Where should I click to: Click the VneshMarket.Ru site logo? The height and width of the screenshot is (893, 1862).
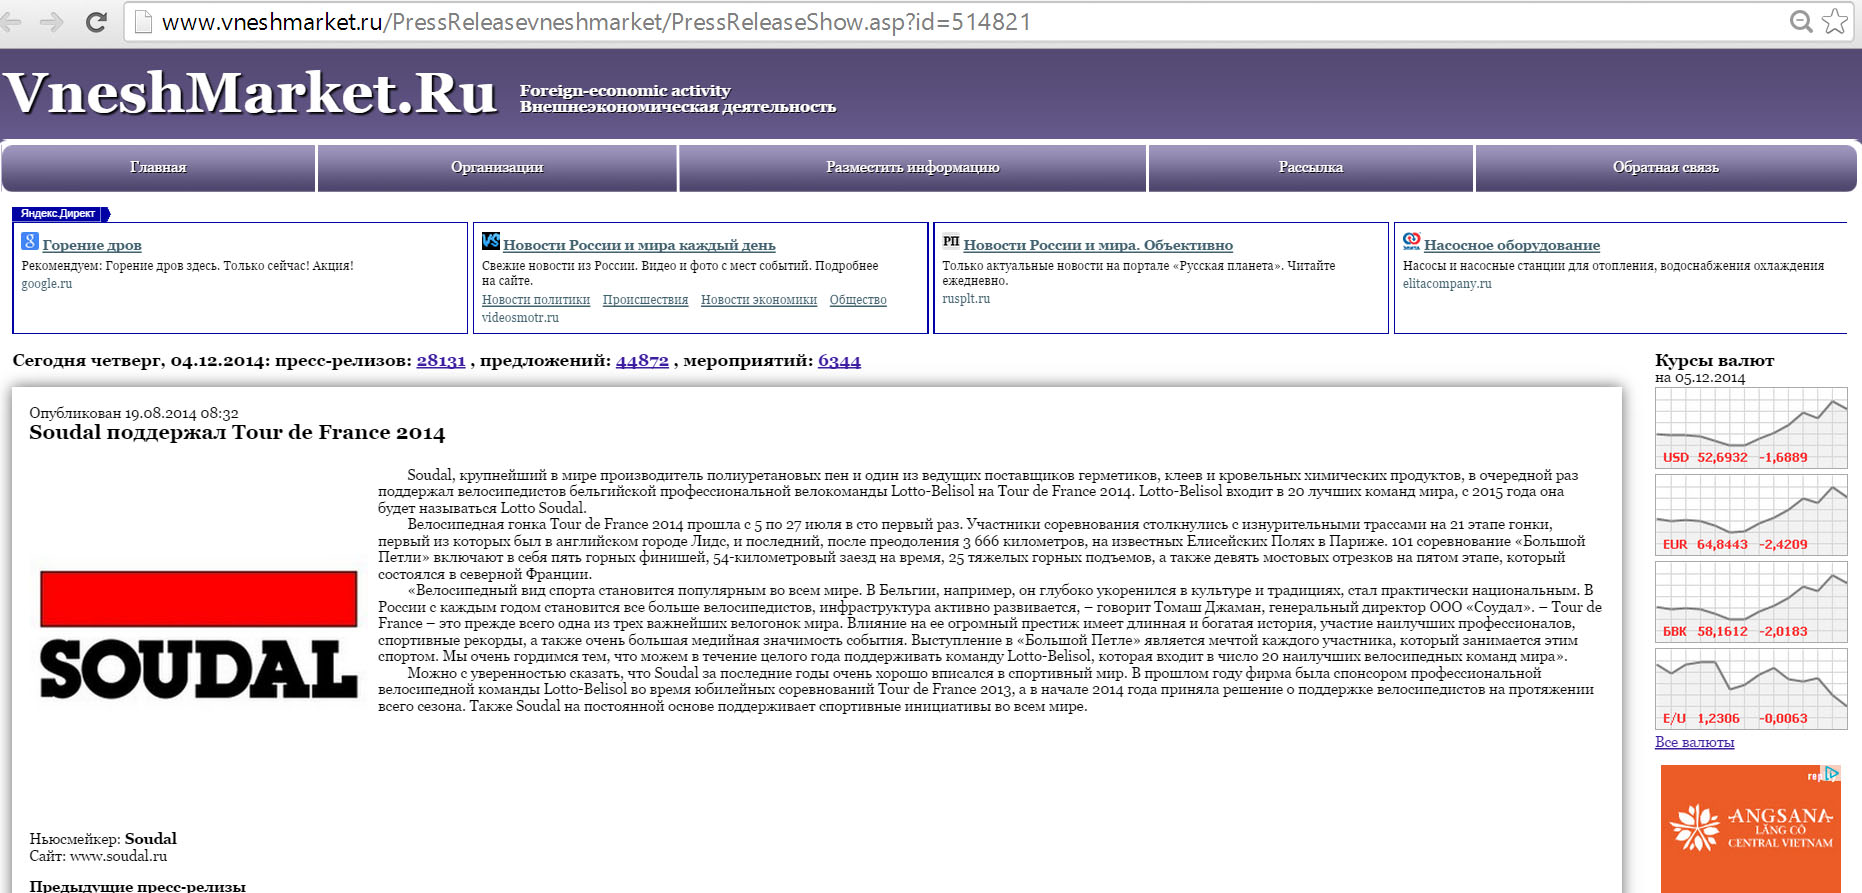click(250, 93)
